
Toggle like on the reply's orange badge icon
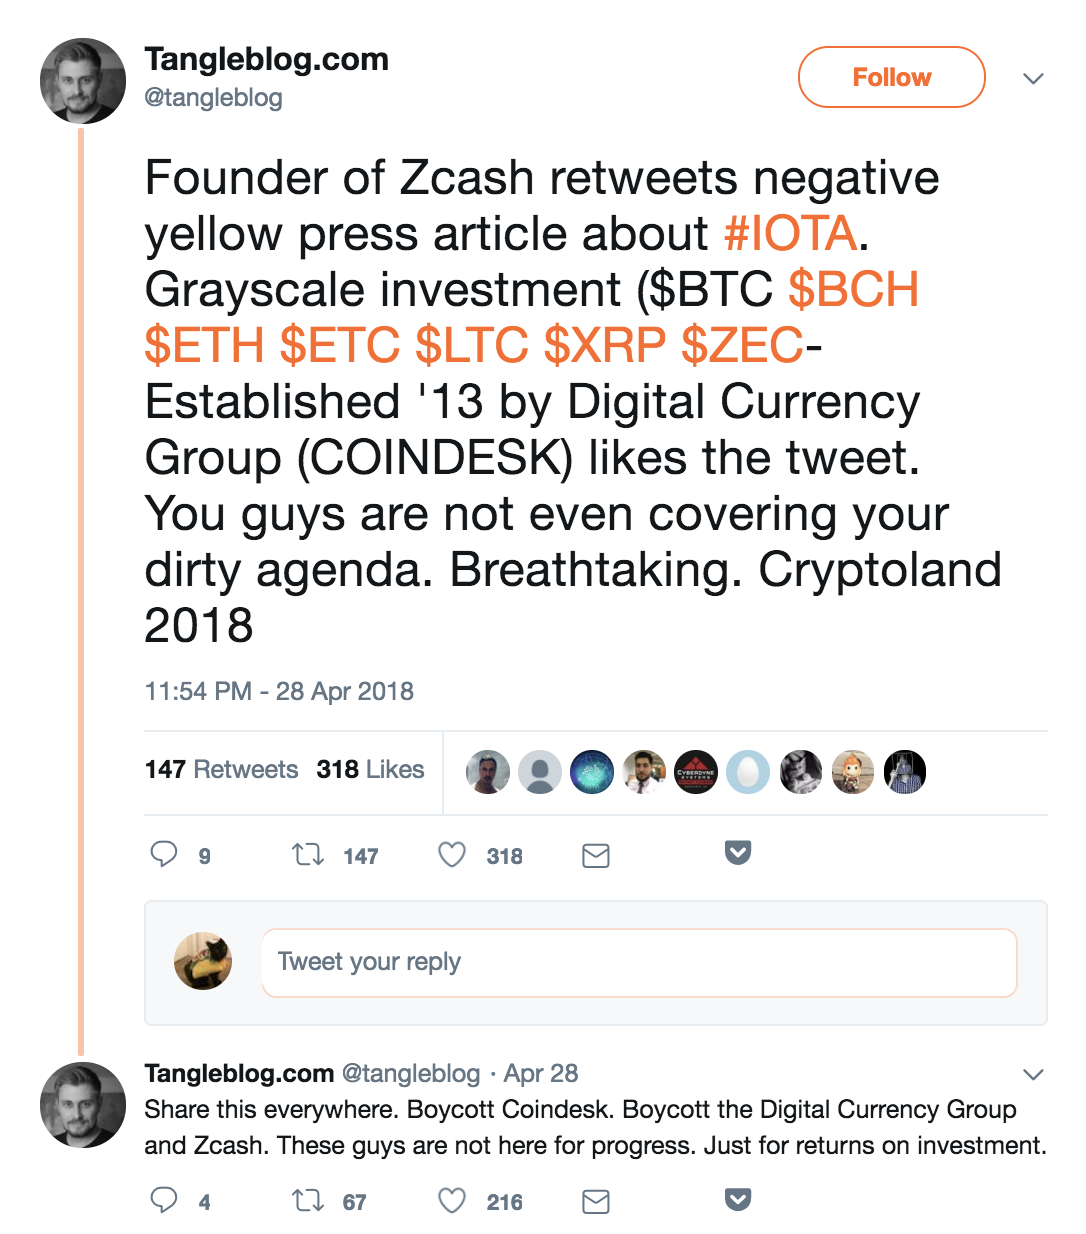click(738, 1199)
